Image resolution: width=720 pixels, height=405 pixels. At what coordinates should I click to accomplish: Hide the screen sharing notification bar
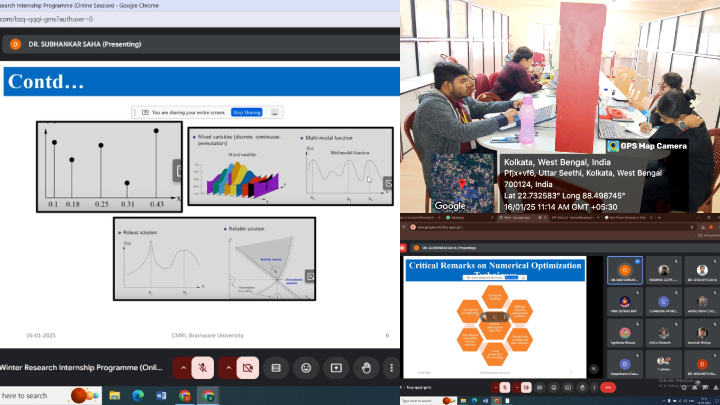pos(274,113)
